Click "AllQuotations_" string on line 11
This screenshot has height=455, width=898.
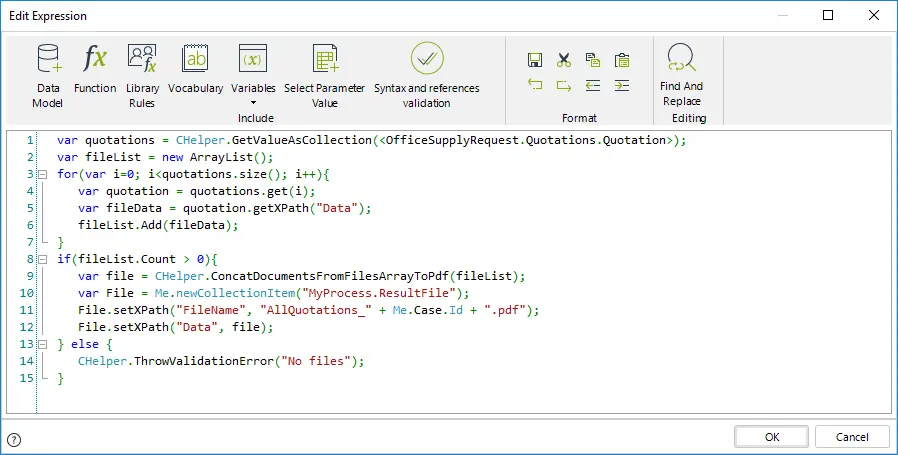316,310
